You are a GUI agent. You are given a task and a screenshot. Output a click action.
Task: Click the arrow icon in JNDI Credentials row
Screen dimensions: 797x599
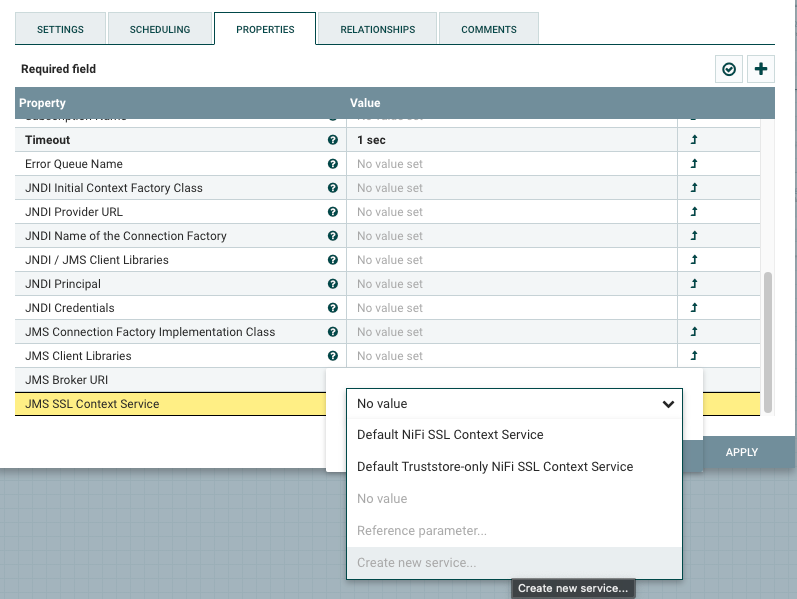[694, 308]
